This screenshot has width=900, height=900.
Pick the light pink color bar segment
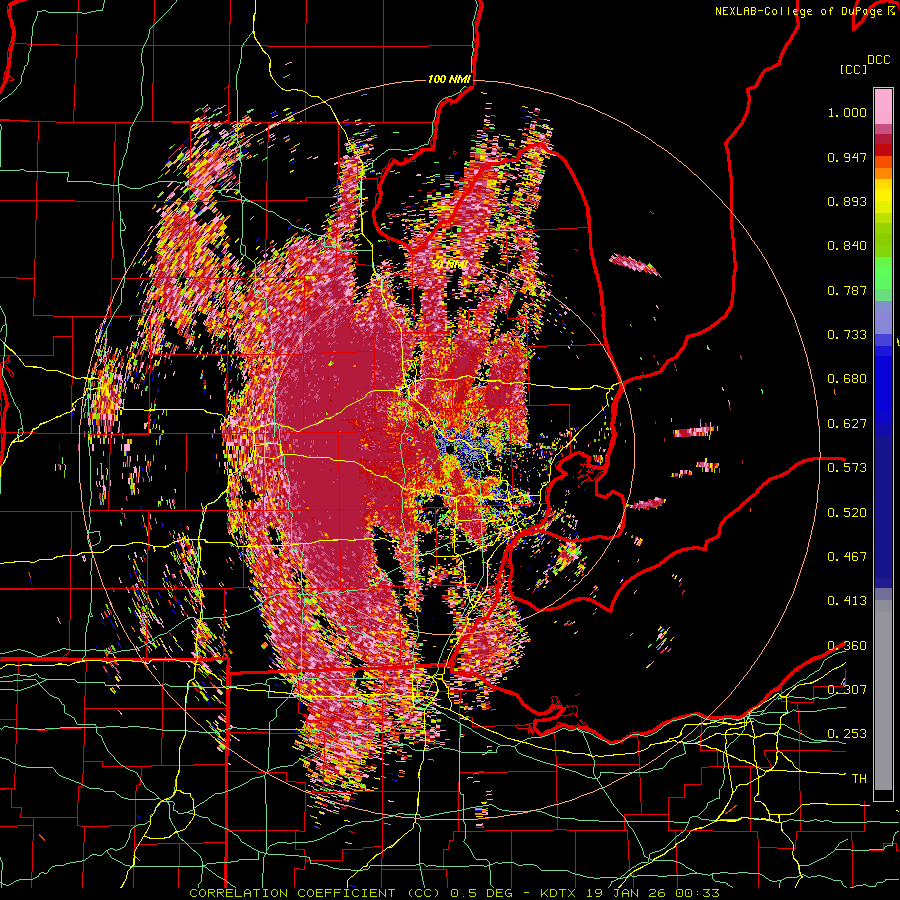883,106
